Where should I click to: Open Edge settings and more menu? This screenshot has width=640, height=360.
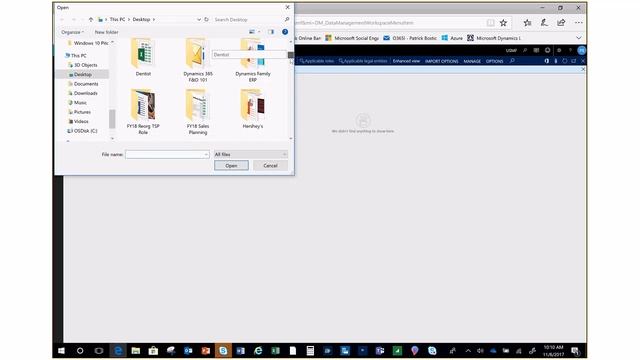pyautogui.click(x=579, y=23)
